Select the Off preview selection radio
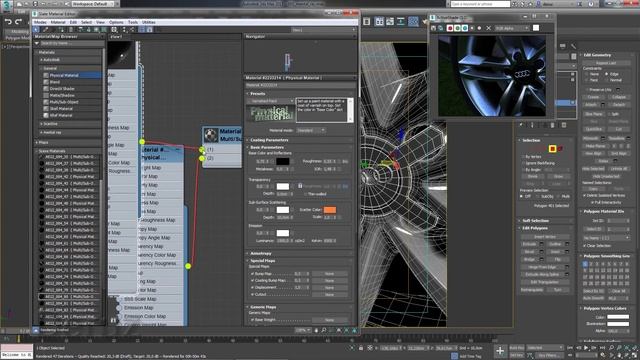The width and height of the screenshot is (640, 360). 522,196
